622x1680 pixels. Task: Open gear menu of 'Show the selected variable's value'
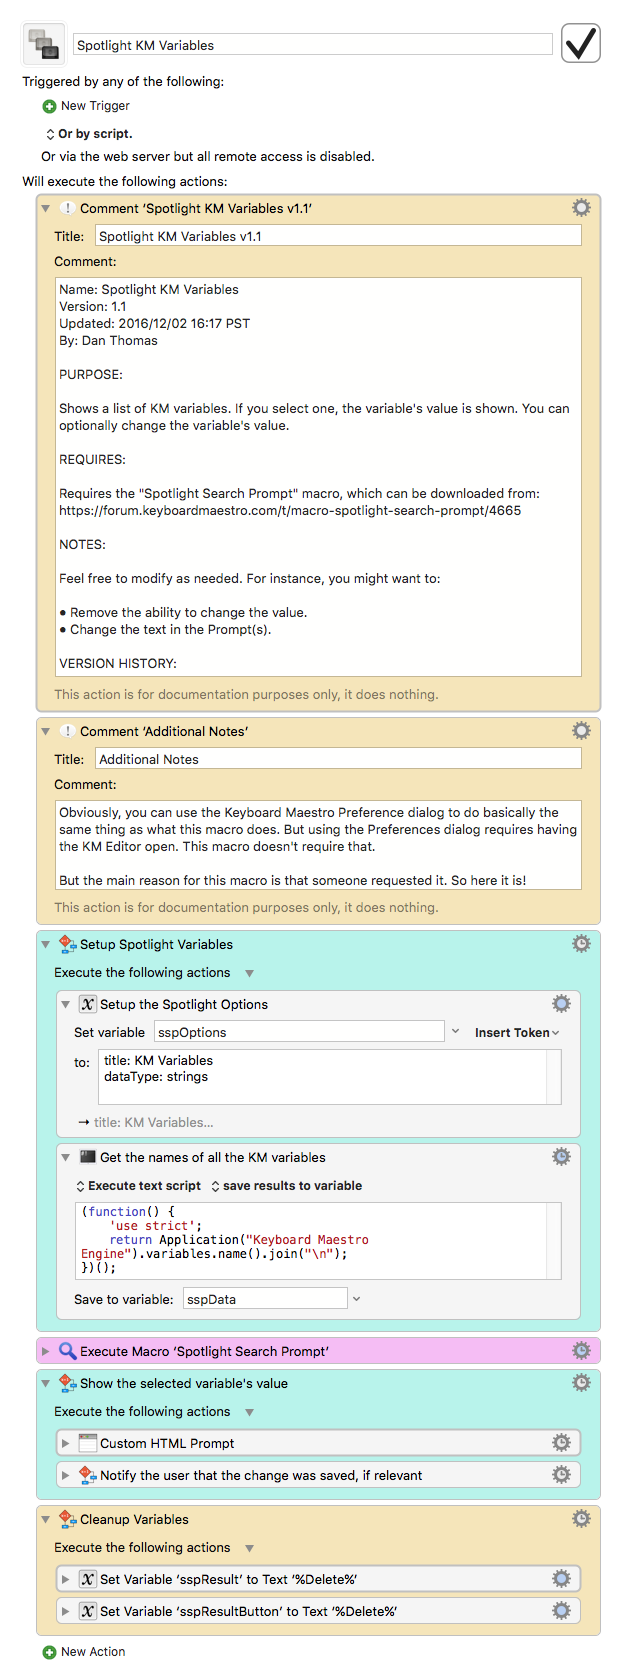pyautogui.click(x=581, y=1383)
